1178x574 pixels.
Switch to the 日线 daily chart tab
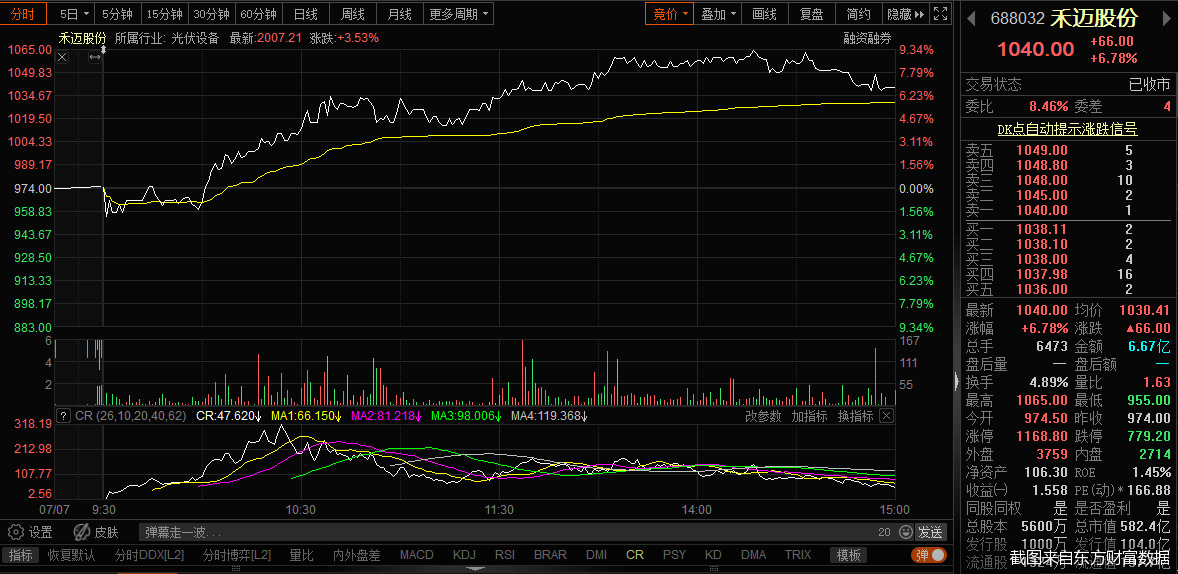click(x=305, y=14)
